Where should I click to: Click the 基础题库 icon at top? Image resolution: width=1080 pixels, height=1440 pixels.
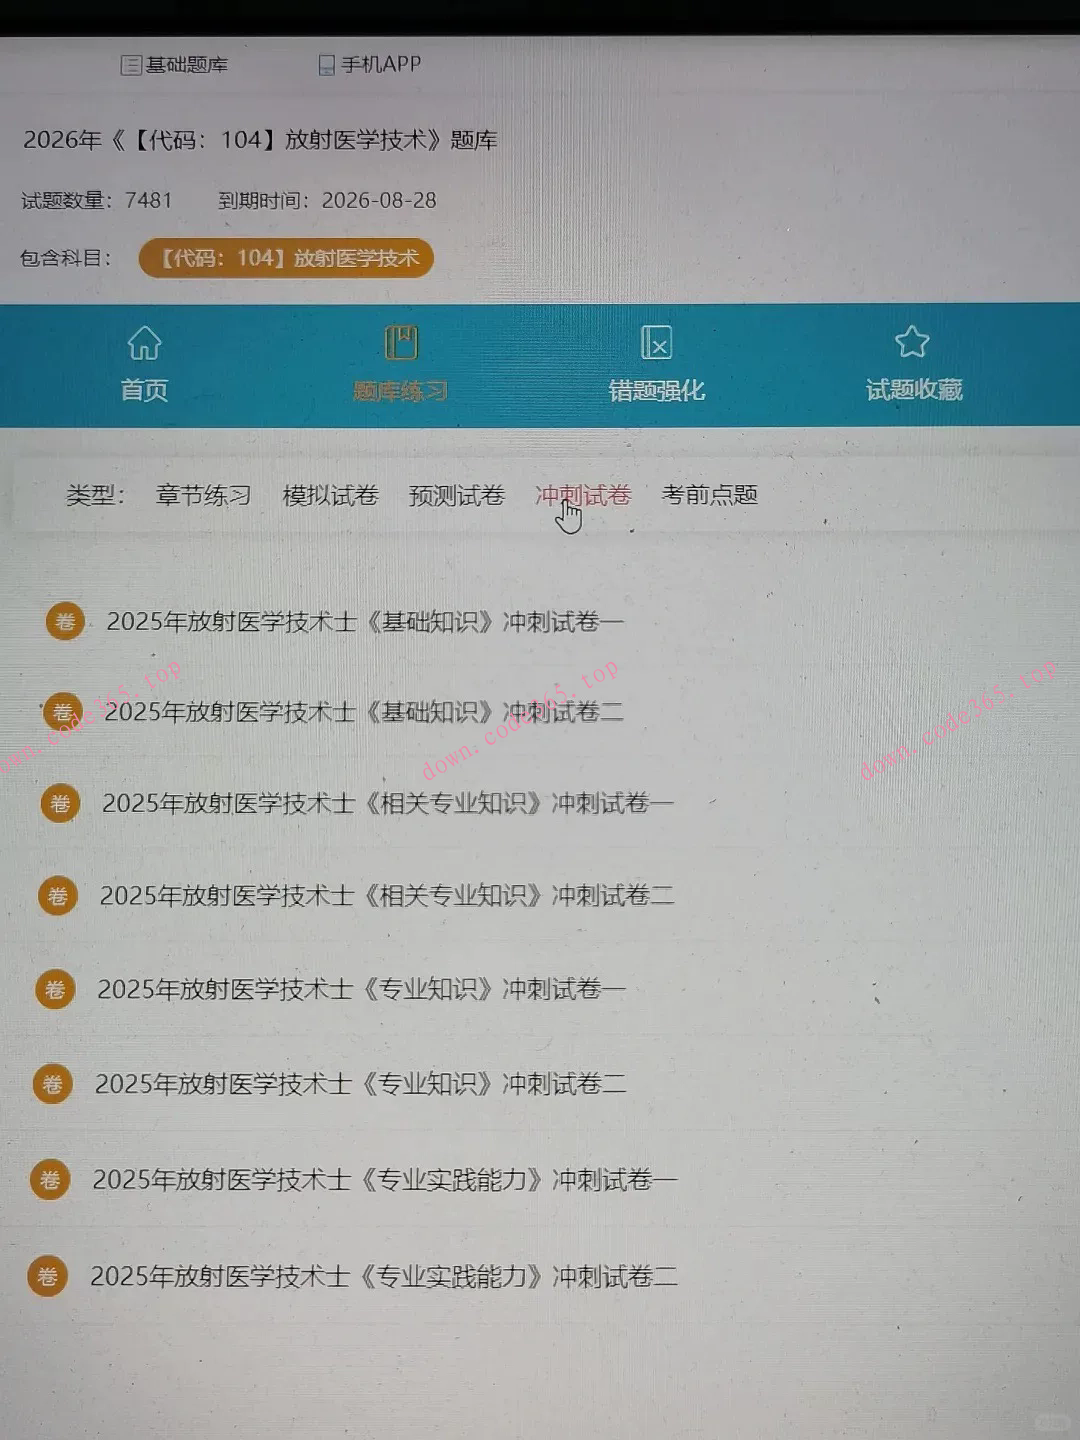(130, 63)
